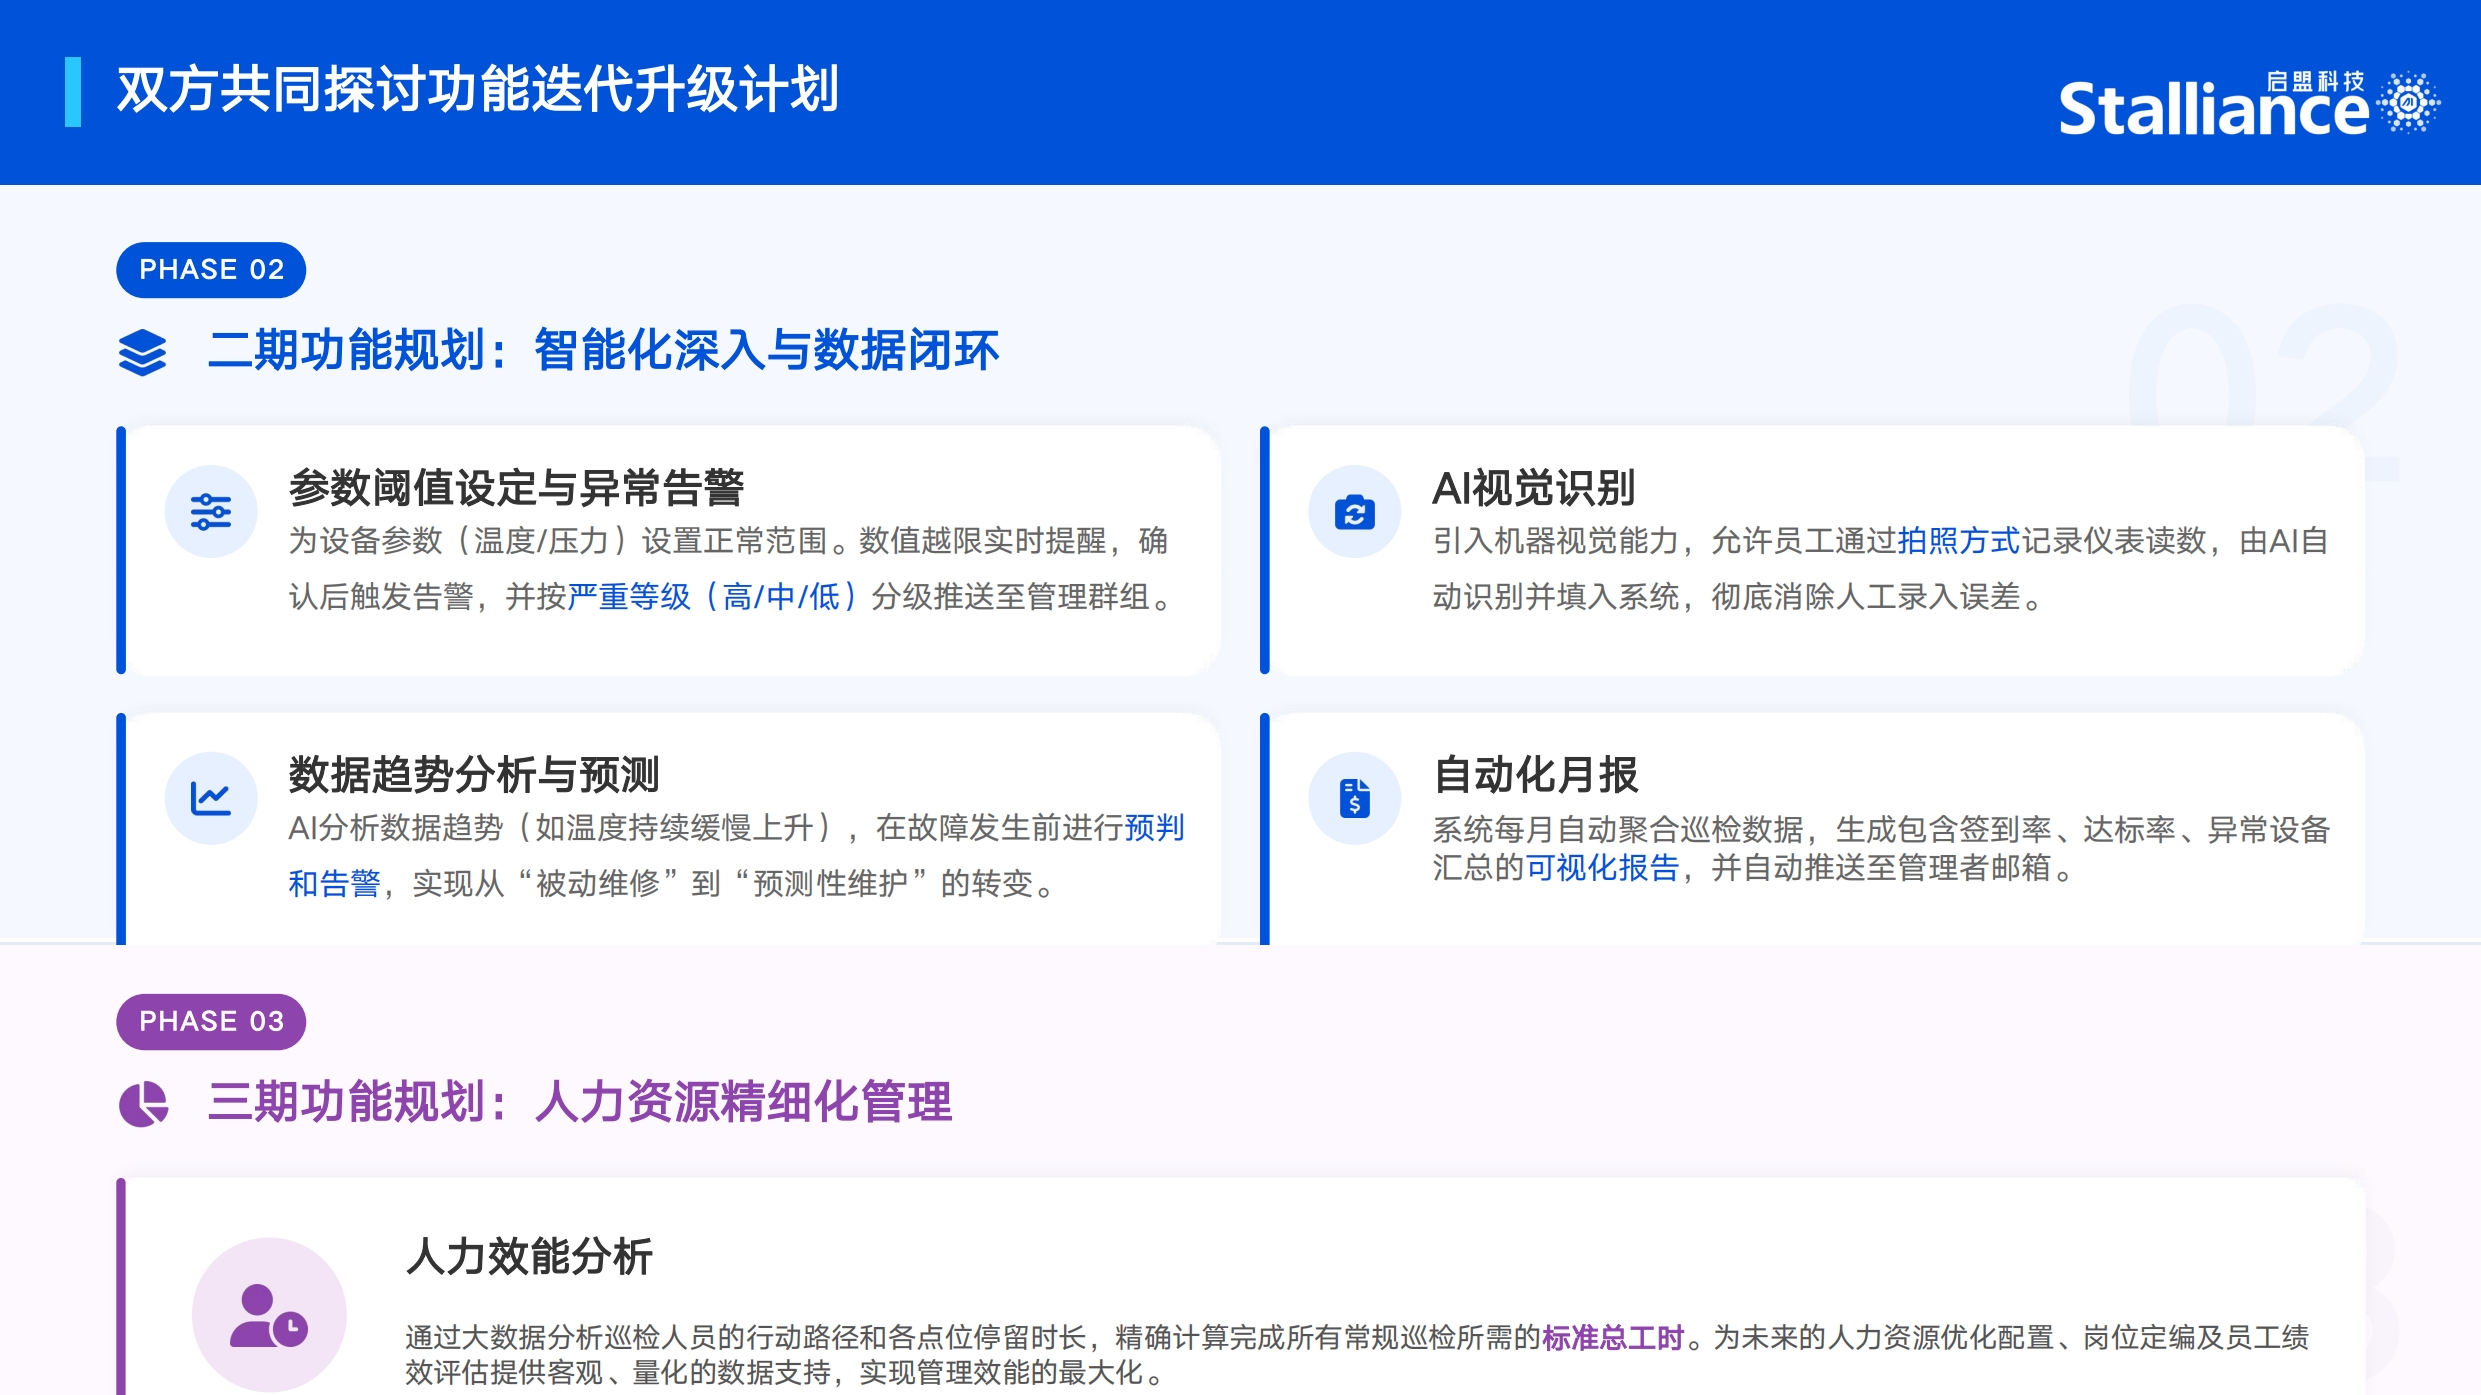
Task: Click the 拍照方式 highlighted link text
Action: pyautogui.click(x=1958, y=541)
